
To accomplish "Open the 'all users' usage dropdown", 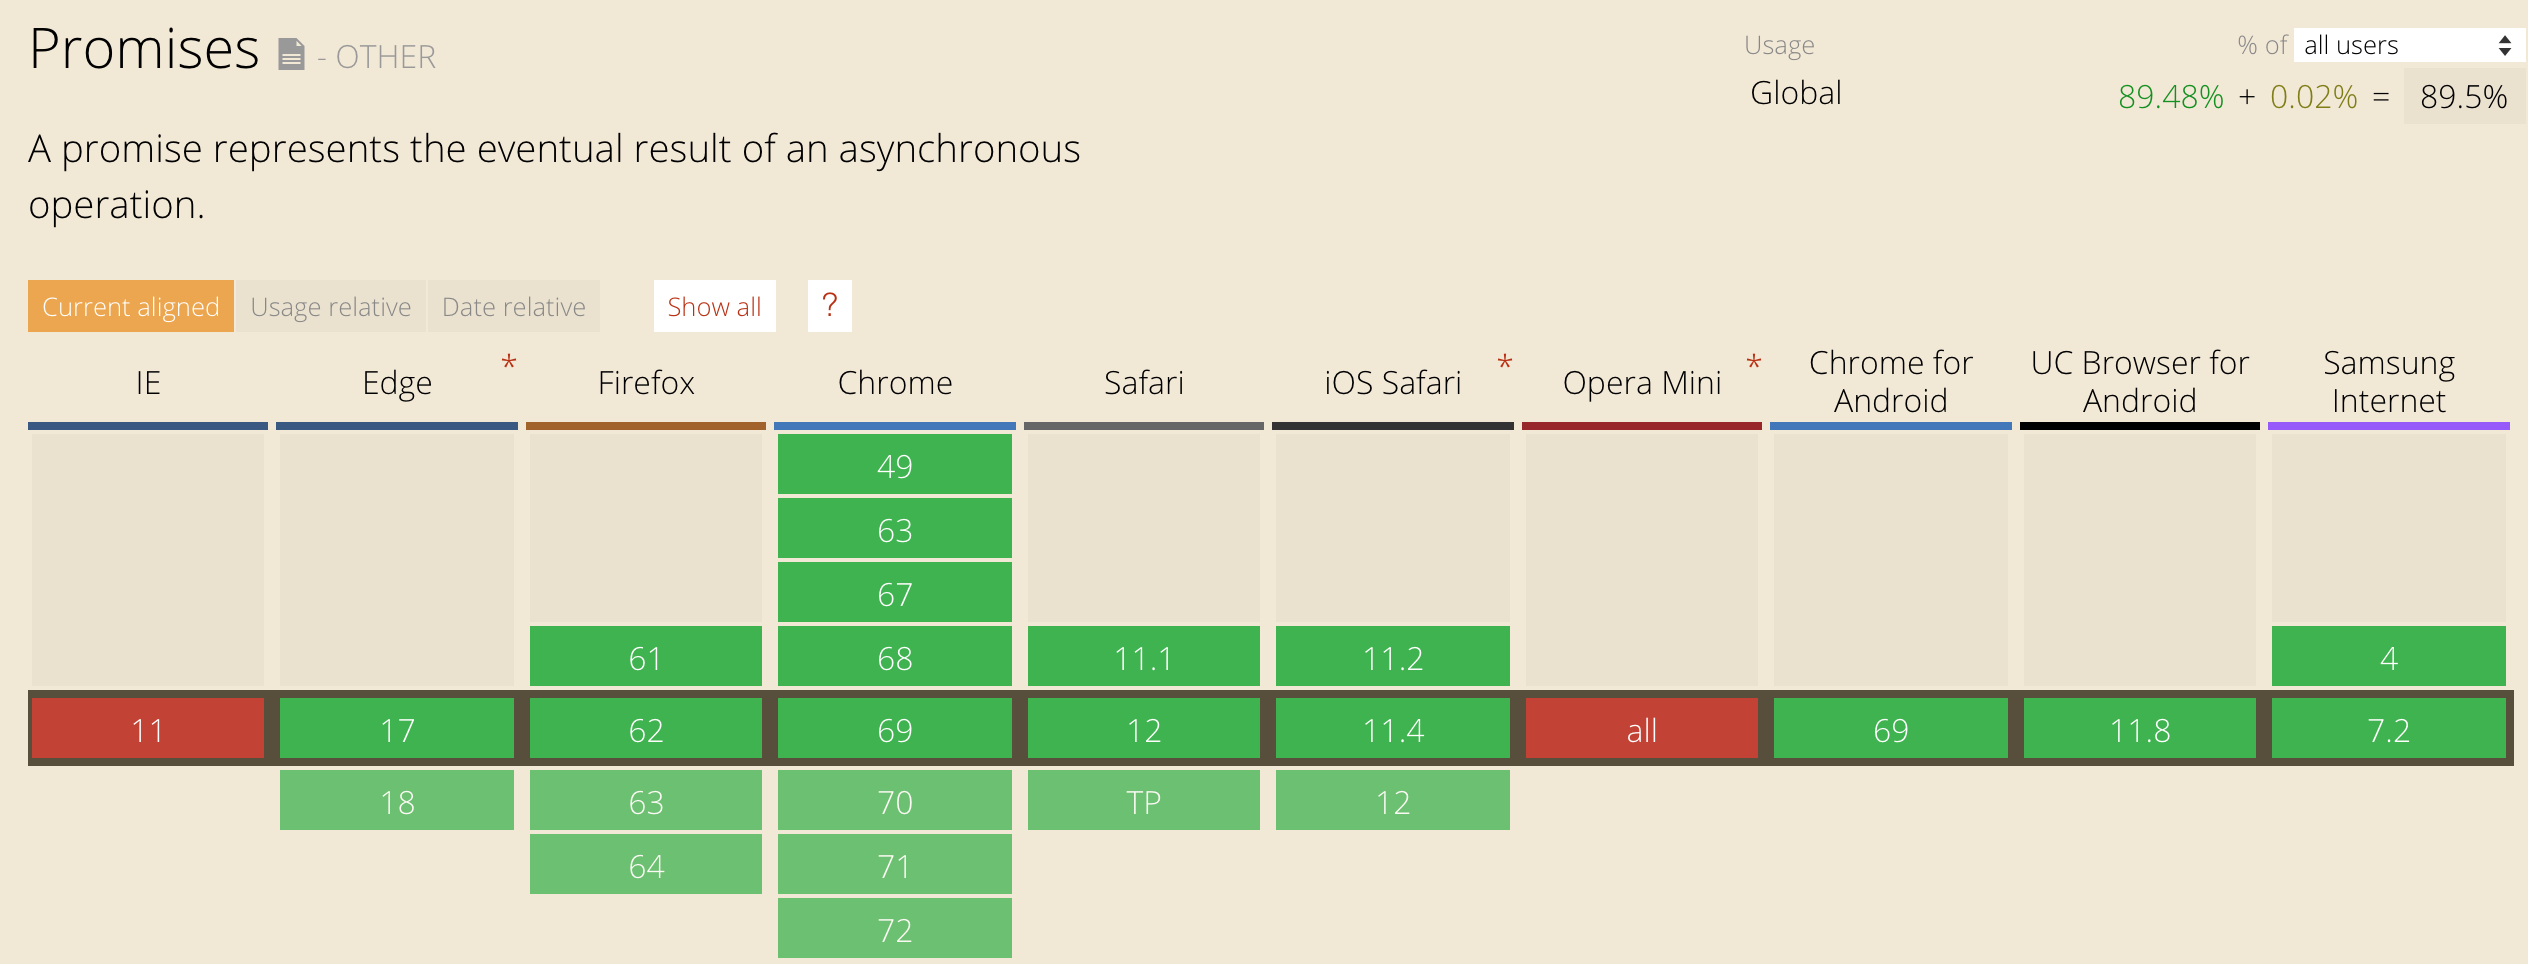I will pos(2408,45).
